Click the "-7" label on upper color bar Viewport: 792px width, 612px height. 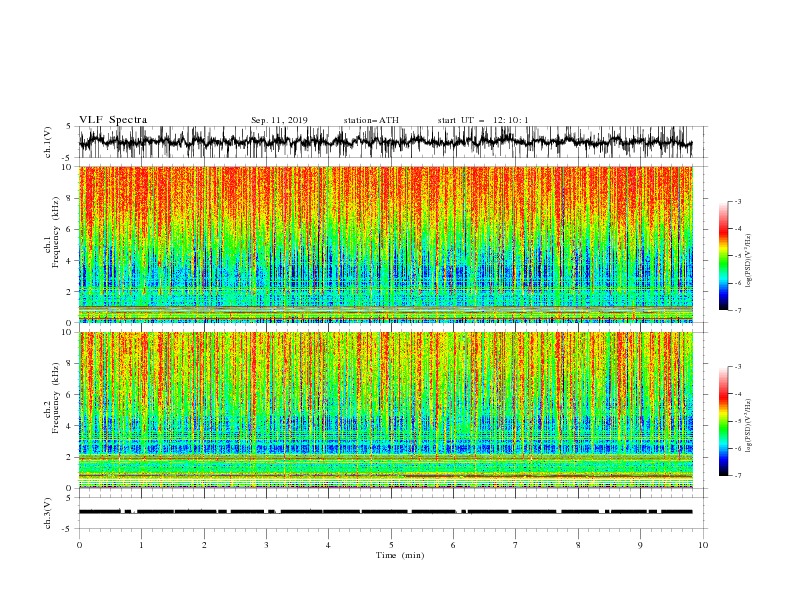point(737,310)
